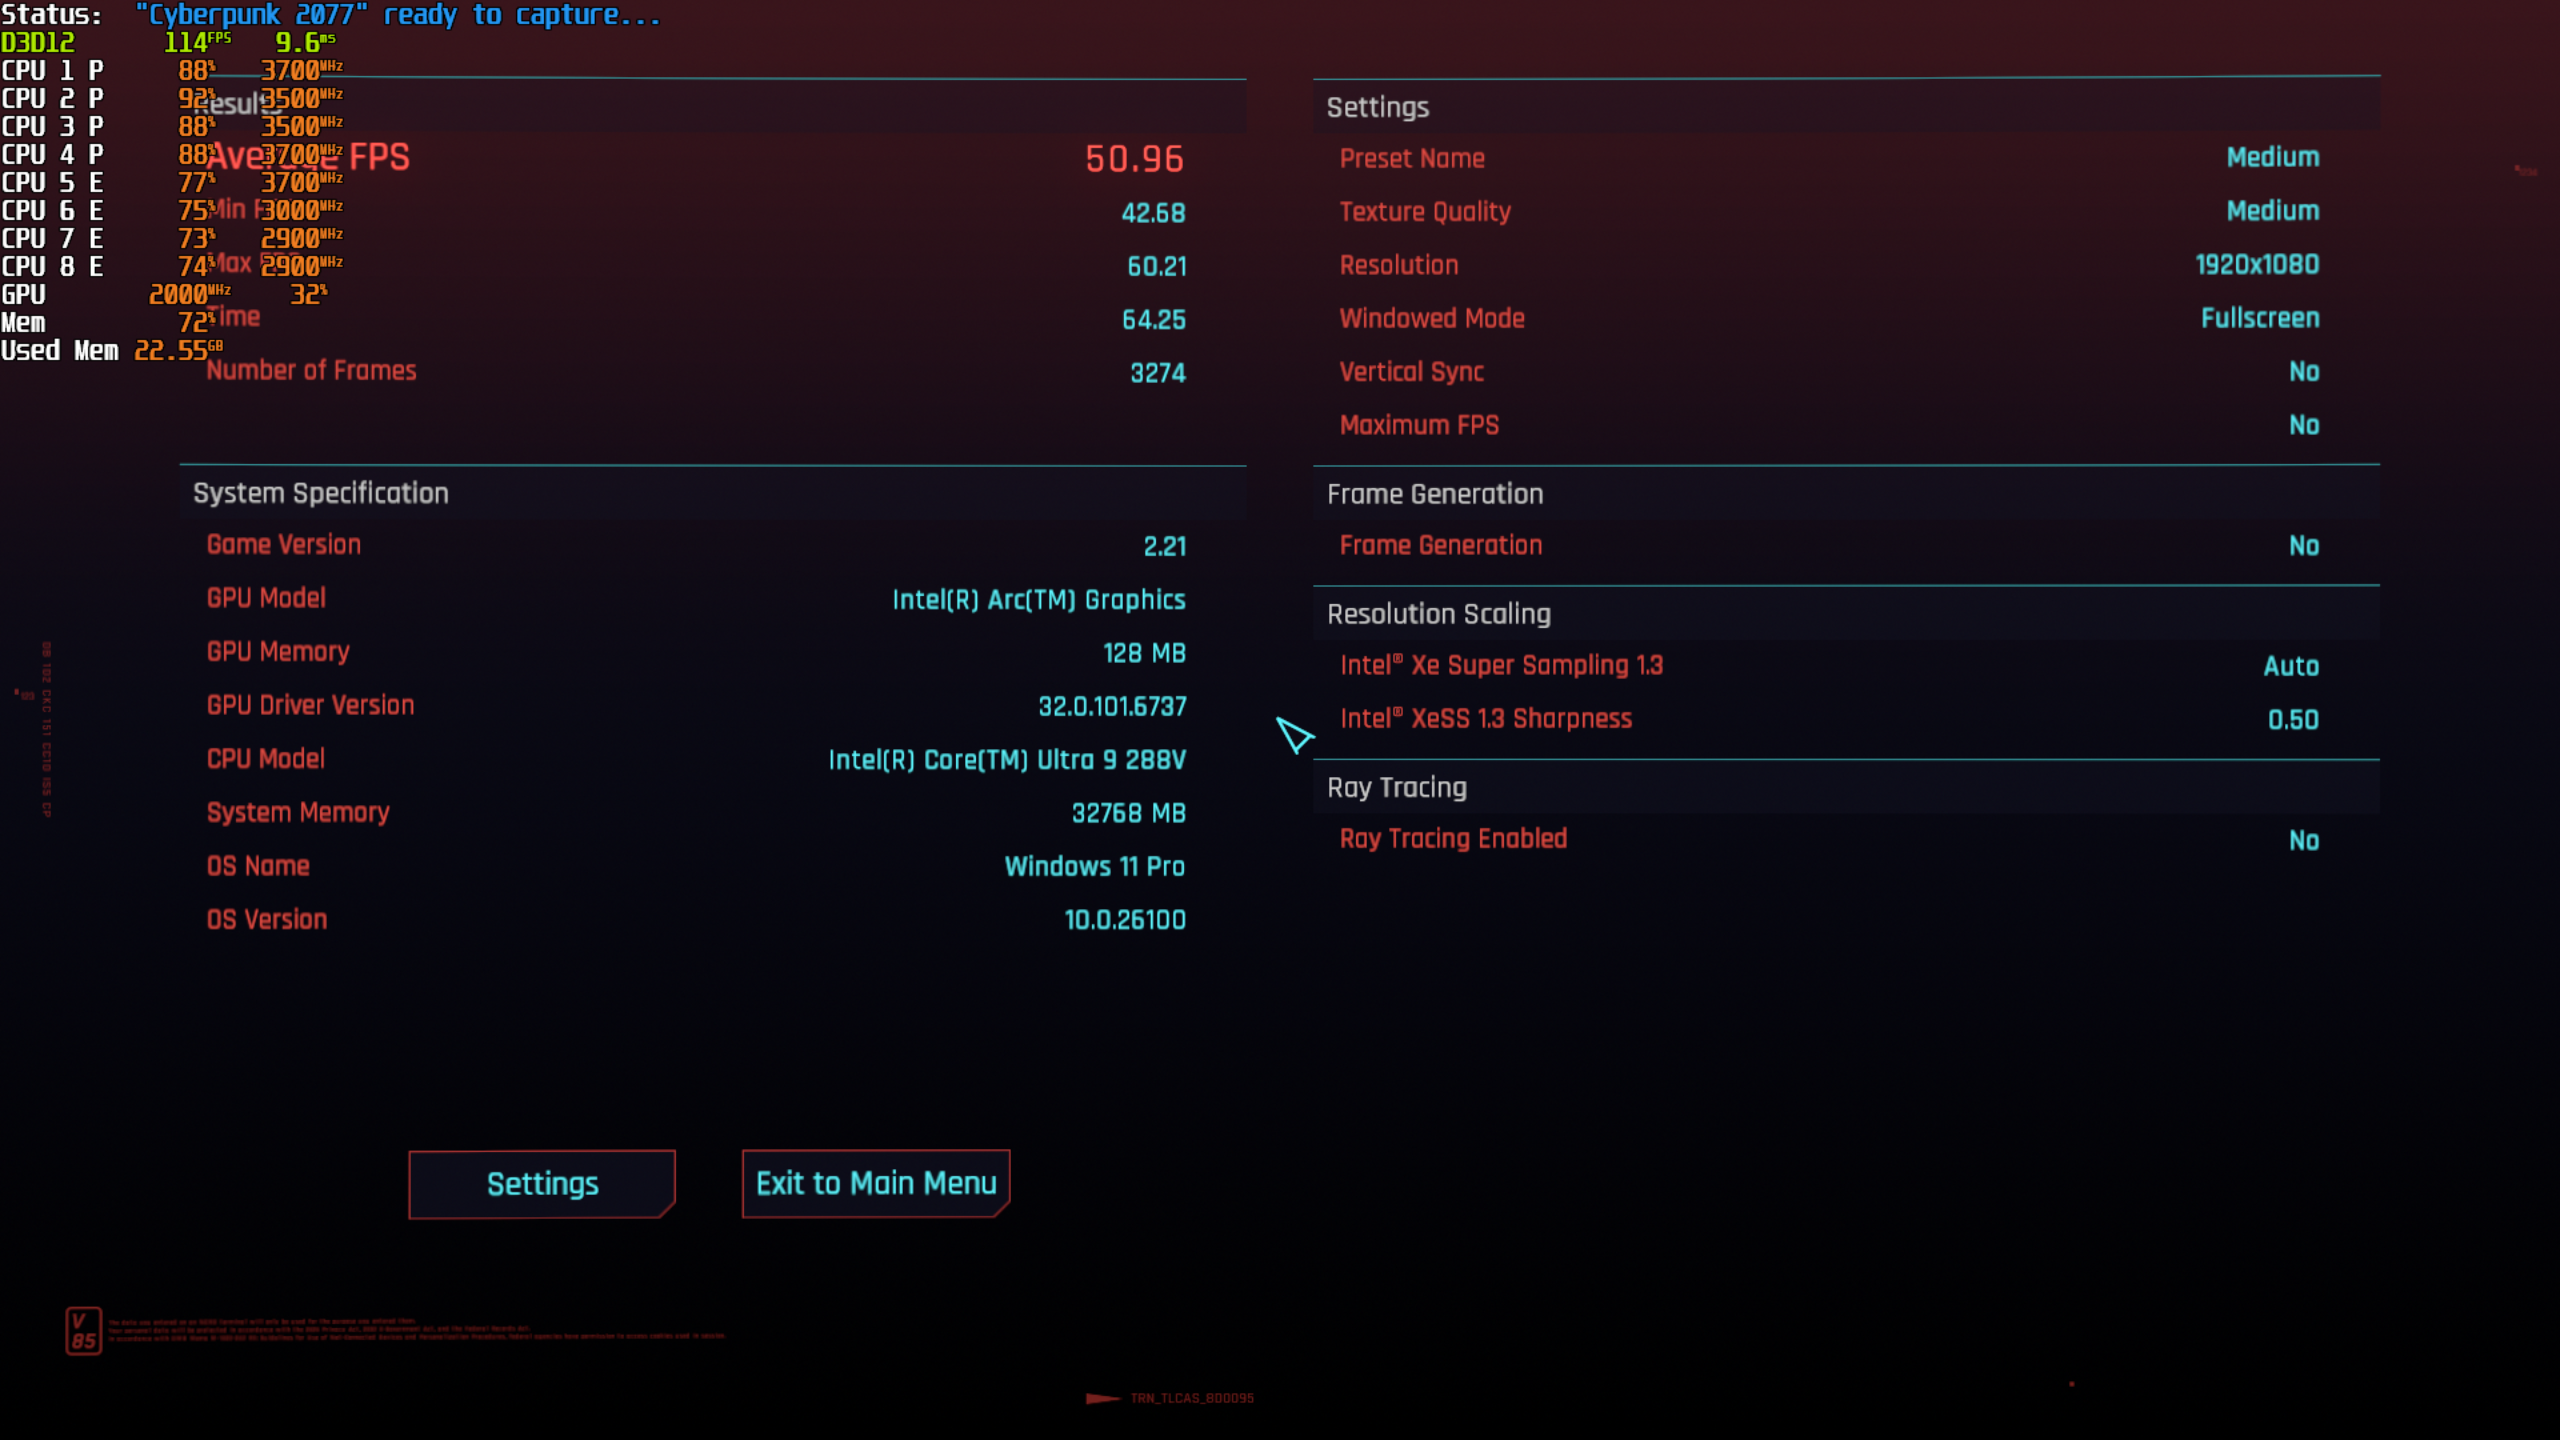
Task: Click the Resolution label
Action: click(1399, 265)
